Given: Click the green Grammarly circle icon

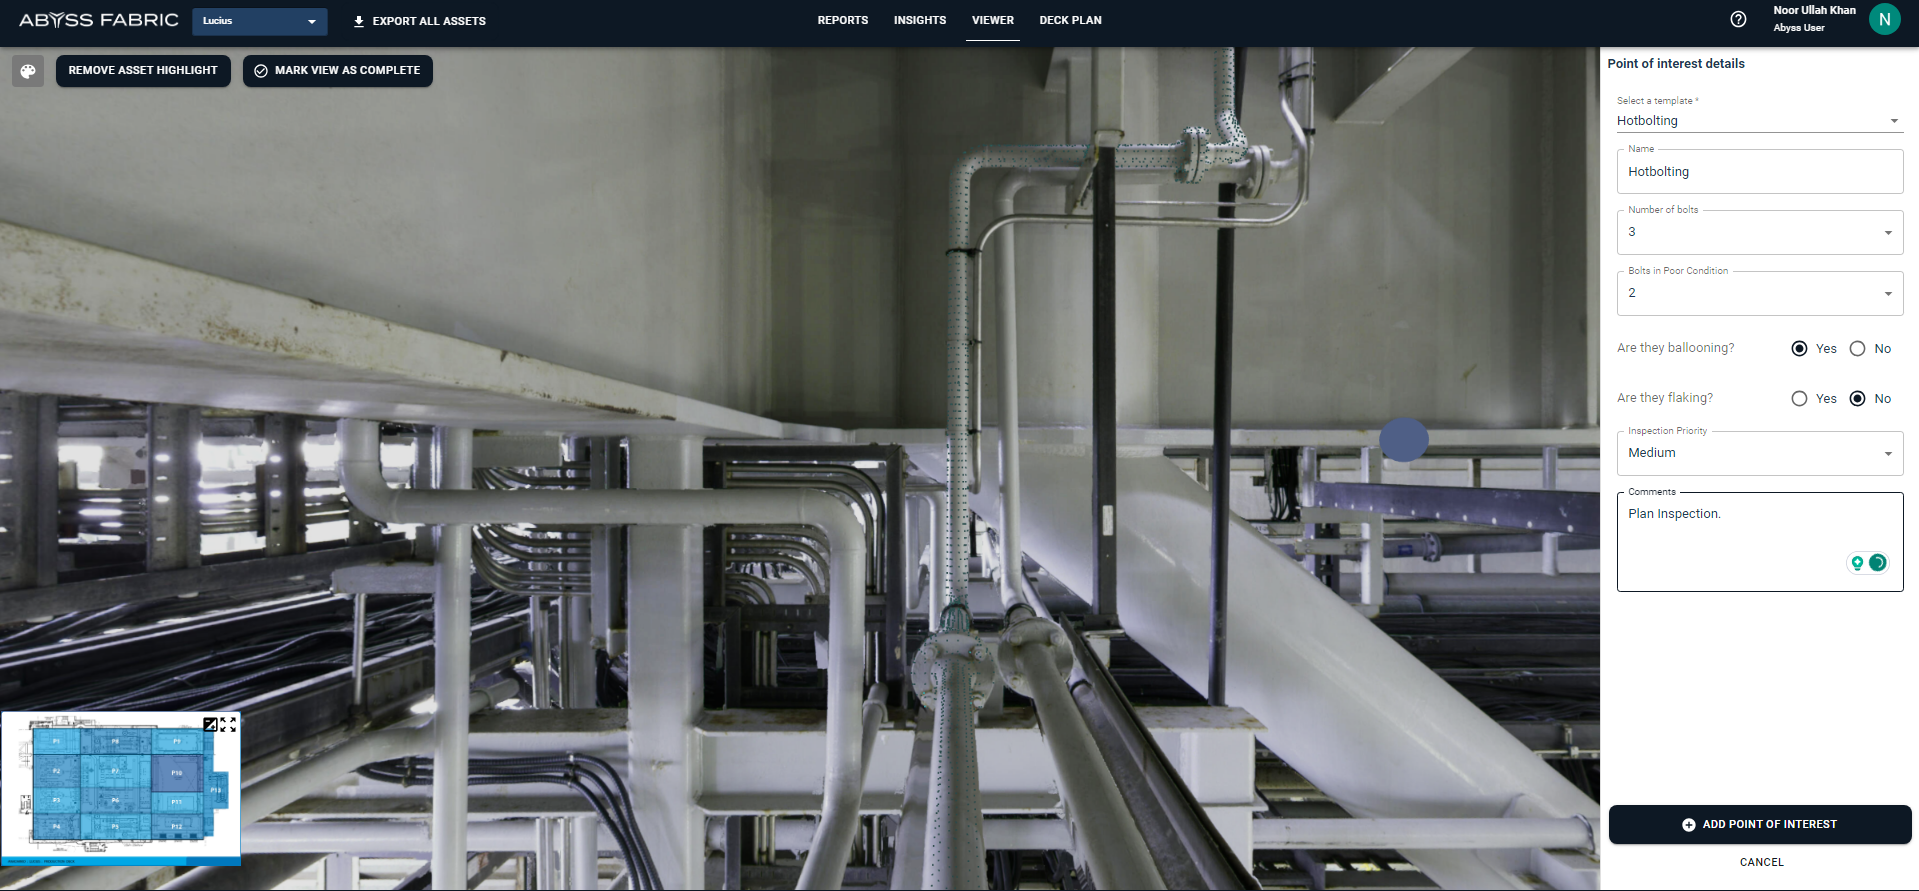Looking at the screenshot, I should click(1877, 563).
